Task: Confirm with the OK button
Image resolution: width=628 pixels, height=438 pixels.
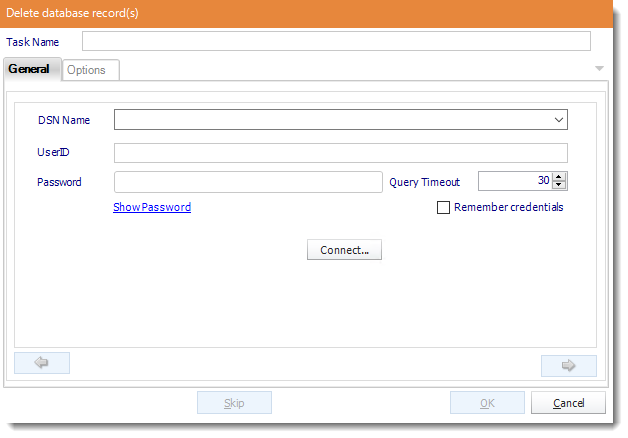Action: 487,403
